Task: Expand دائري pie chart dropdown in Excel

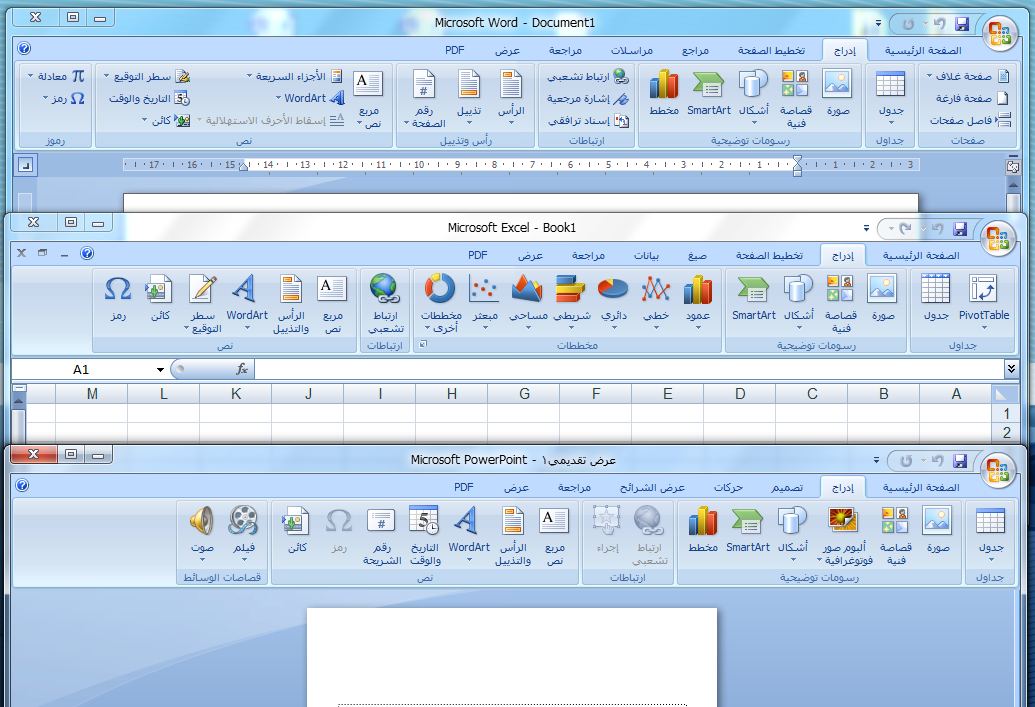Action: [613, 327]
